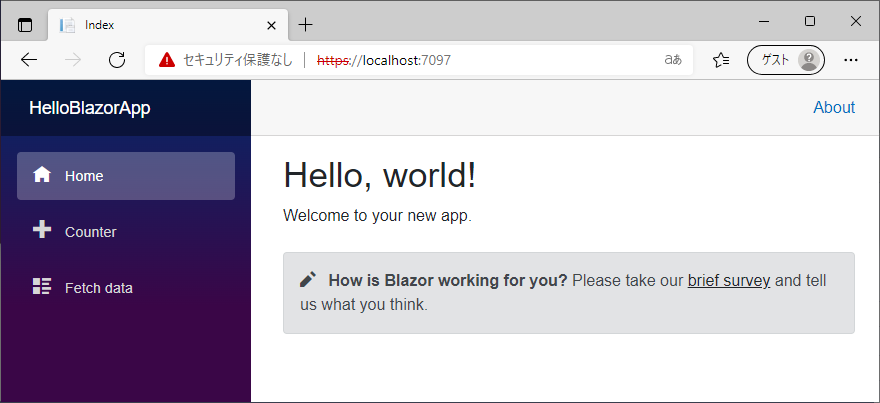Open the brief survey link
This screenshot has width=880, height=403.
point(728,280)
